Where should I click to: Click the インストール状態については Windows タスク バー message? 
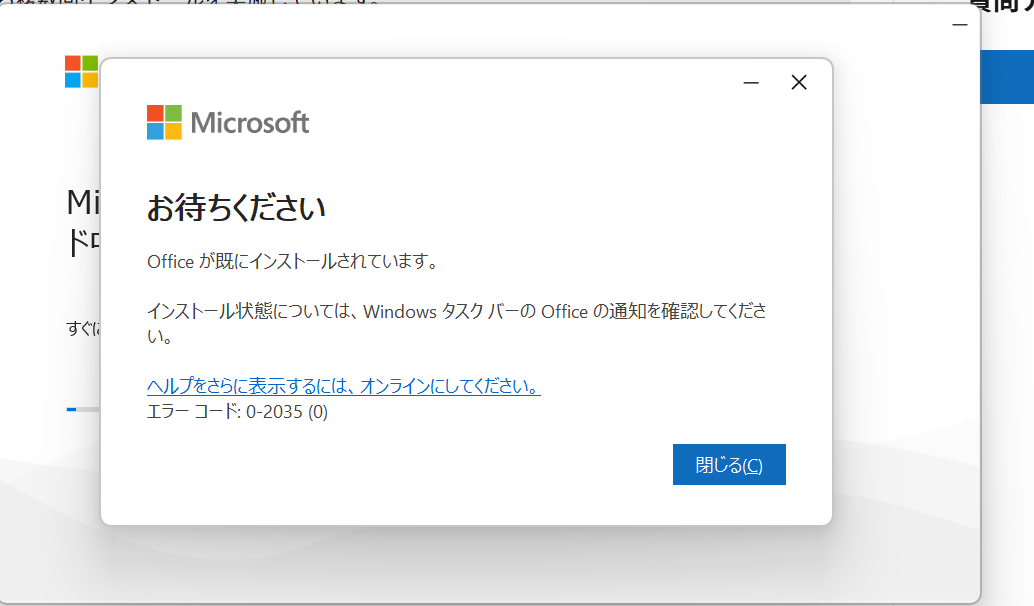(x=456, y=323)
